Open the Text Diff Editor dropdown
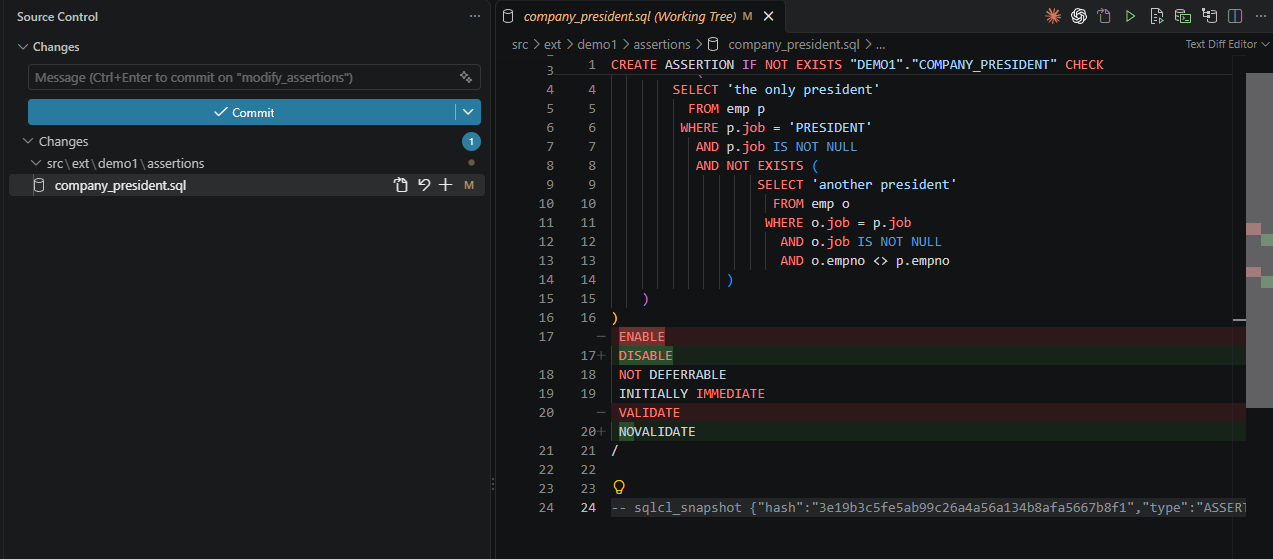Screen dimensions: 1273x559 click(1227, 44)
